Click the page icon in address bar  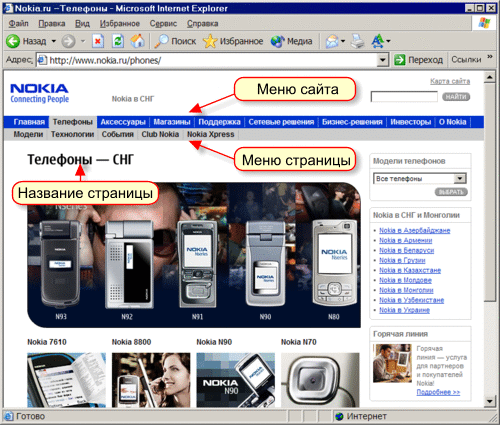coord(42,60)
